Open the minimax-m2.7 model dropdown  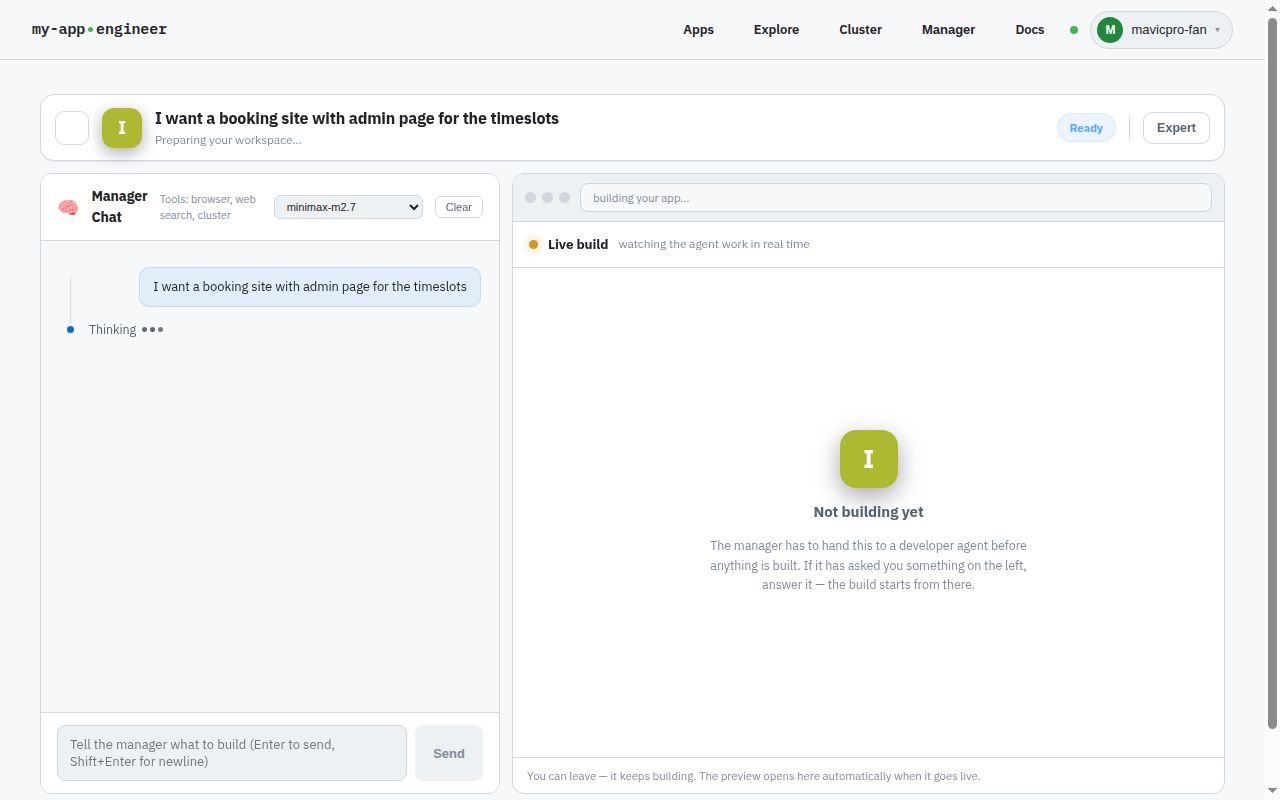click(x=348, y=207)
